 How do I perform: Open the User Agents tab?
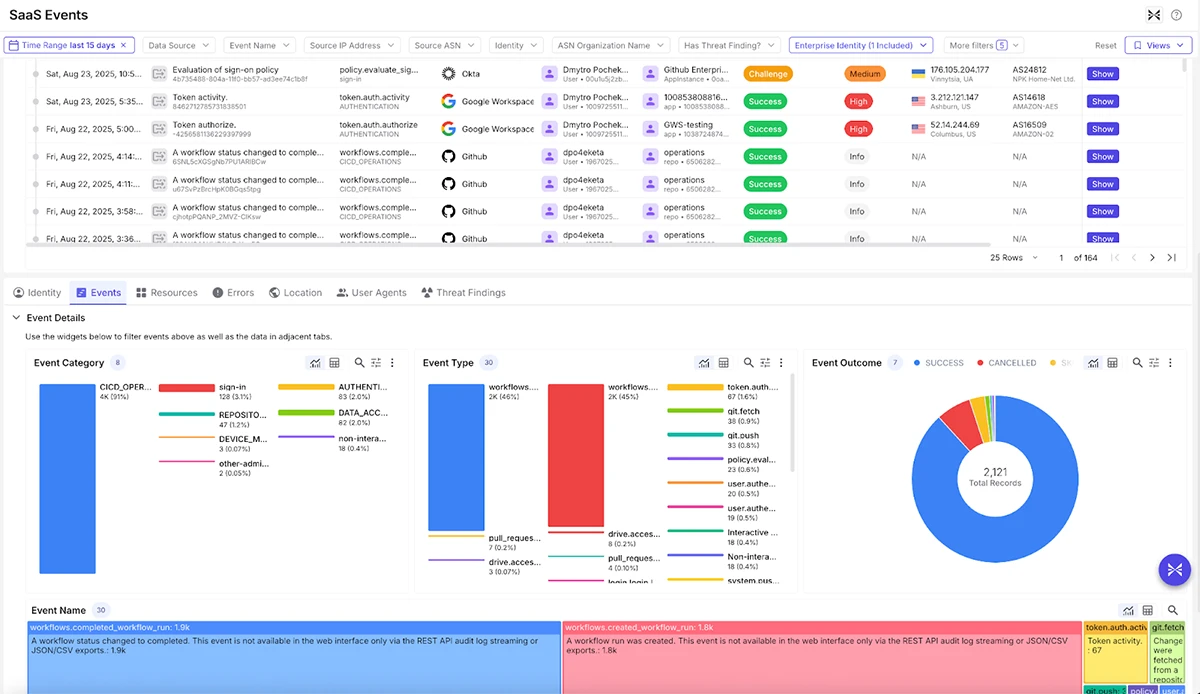(371, 293)
